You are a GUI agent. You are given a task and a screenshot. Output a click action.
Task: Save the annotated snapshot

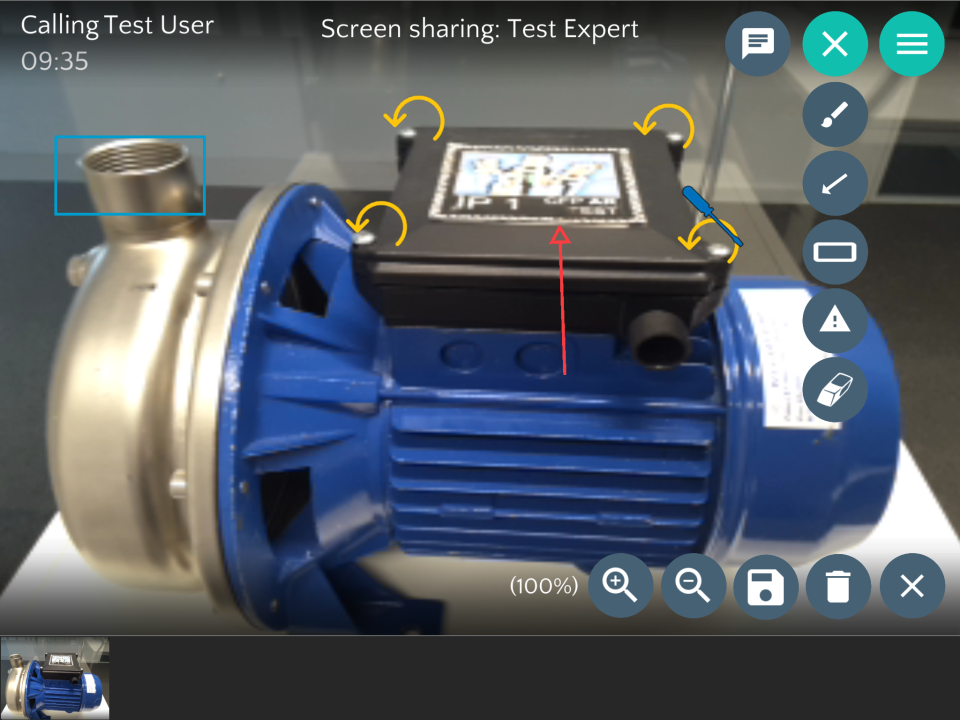click(766, 586)
